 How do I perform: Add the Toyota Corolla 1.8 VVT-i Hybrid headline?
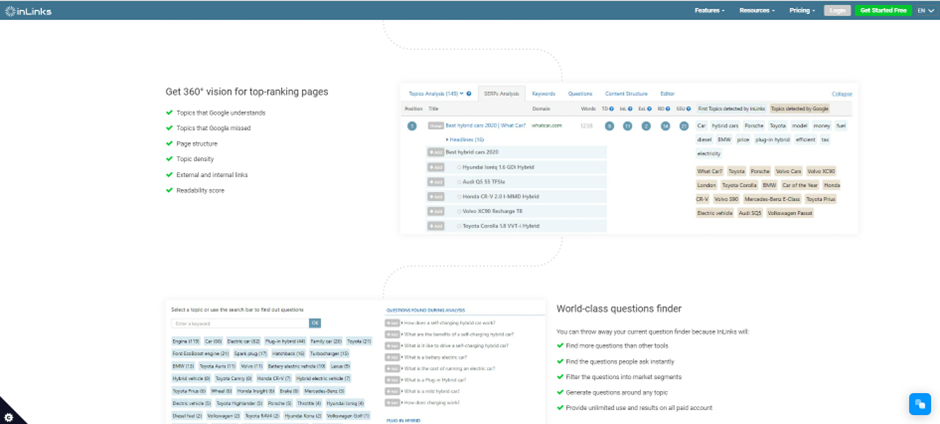pos(436,226)
